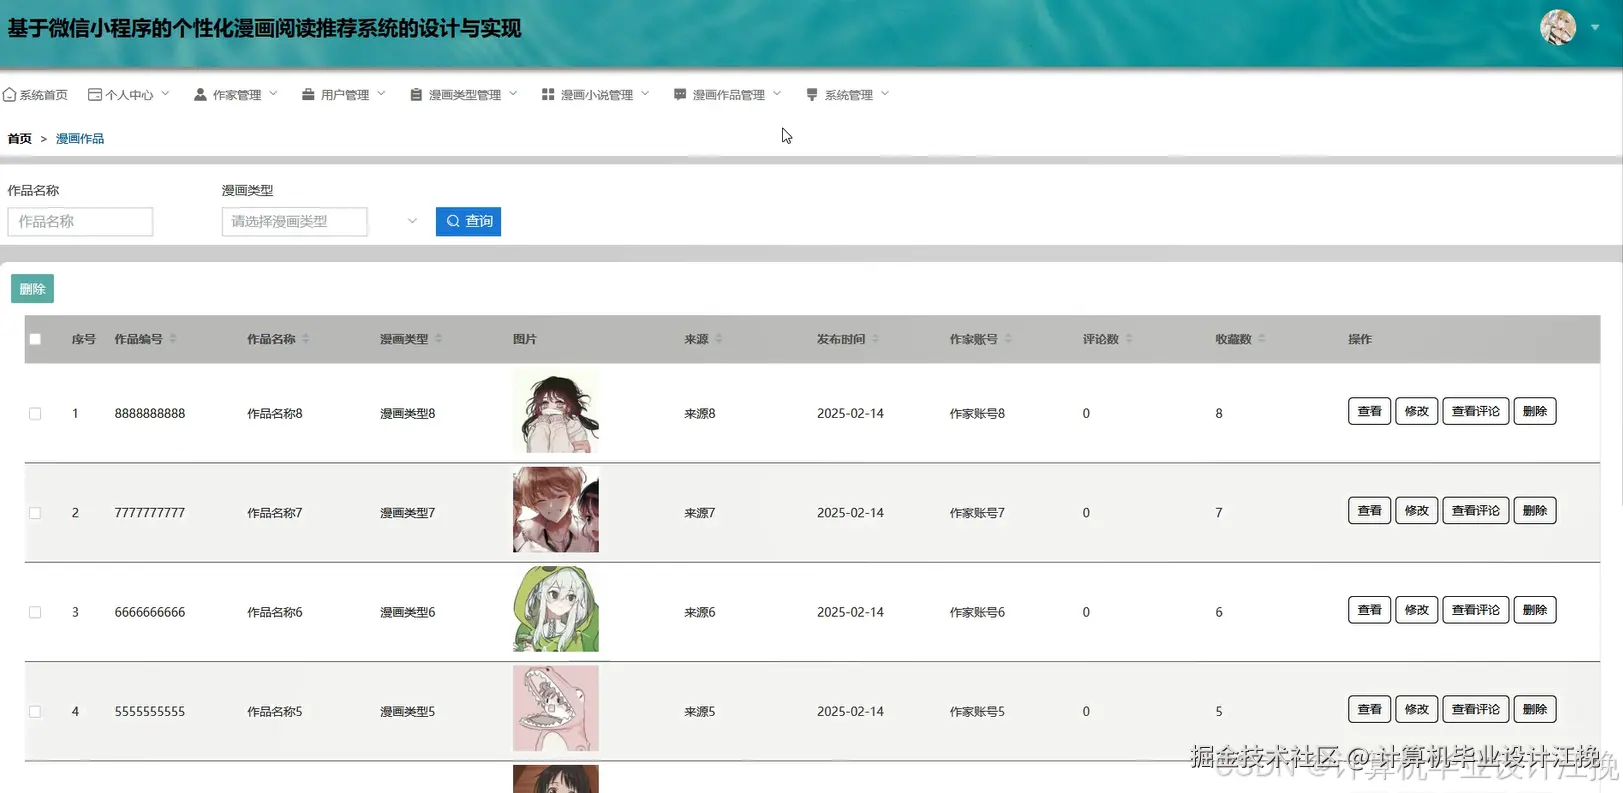1623x793 pixels.
Task: Sort by 发布时间 column arrows
Action: click(x=876, y=339)
